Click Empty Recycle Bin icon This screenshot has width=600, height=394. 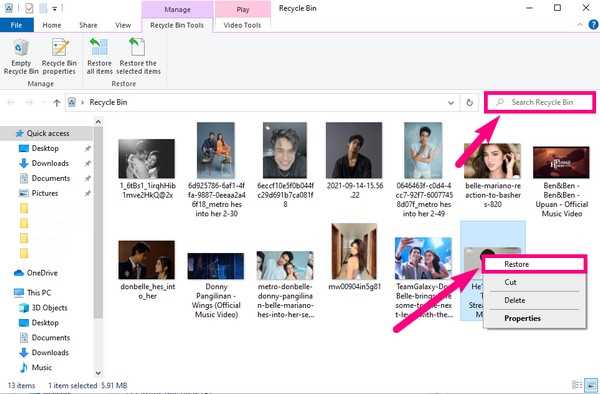click(x=21, y=57)
